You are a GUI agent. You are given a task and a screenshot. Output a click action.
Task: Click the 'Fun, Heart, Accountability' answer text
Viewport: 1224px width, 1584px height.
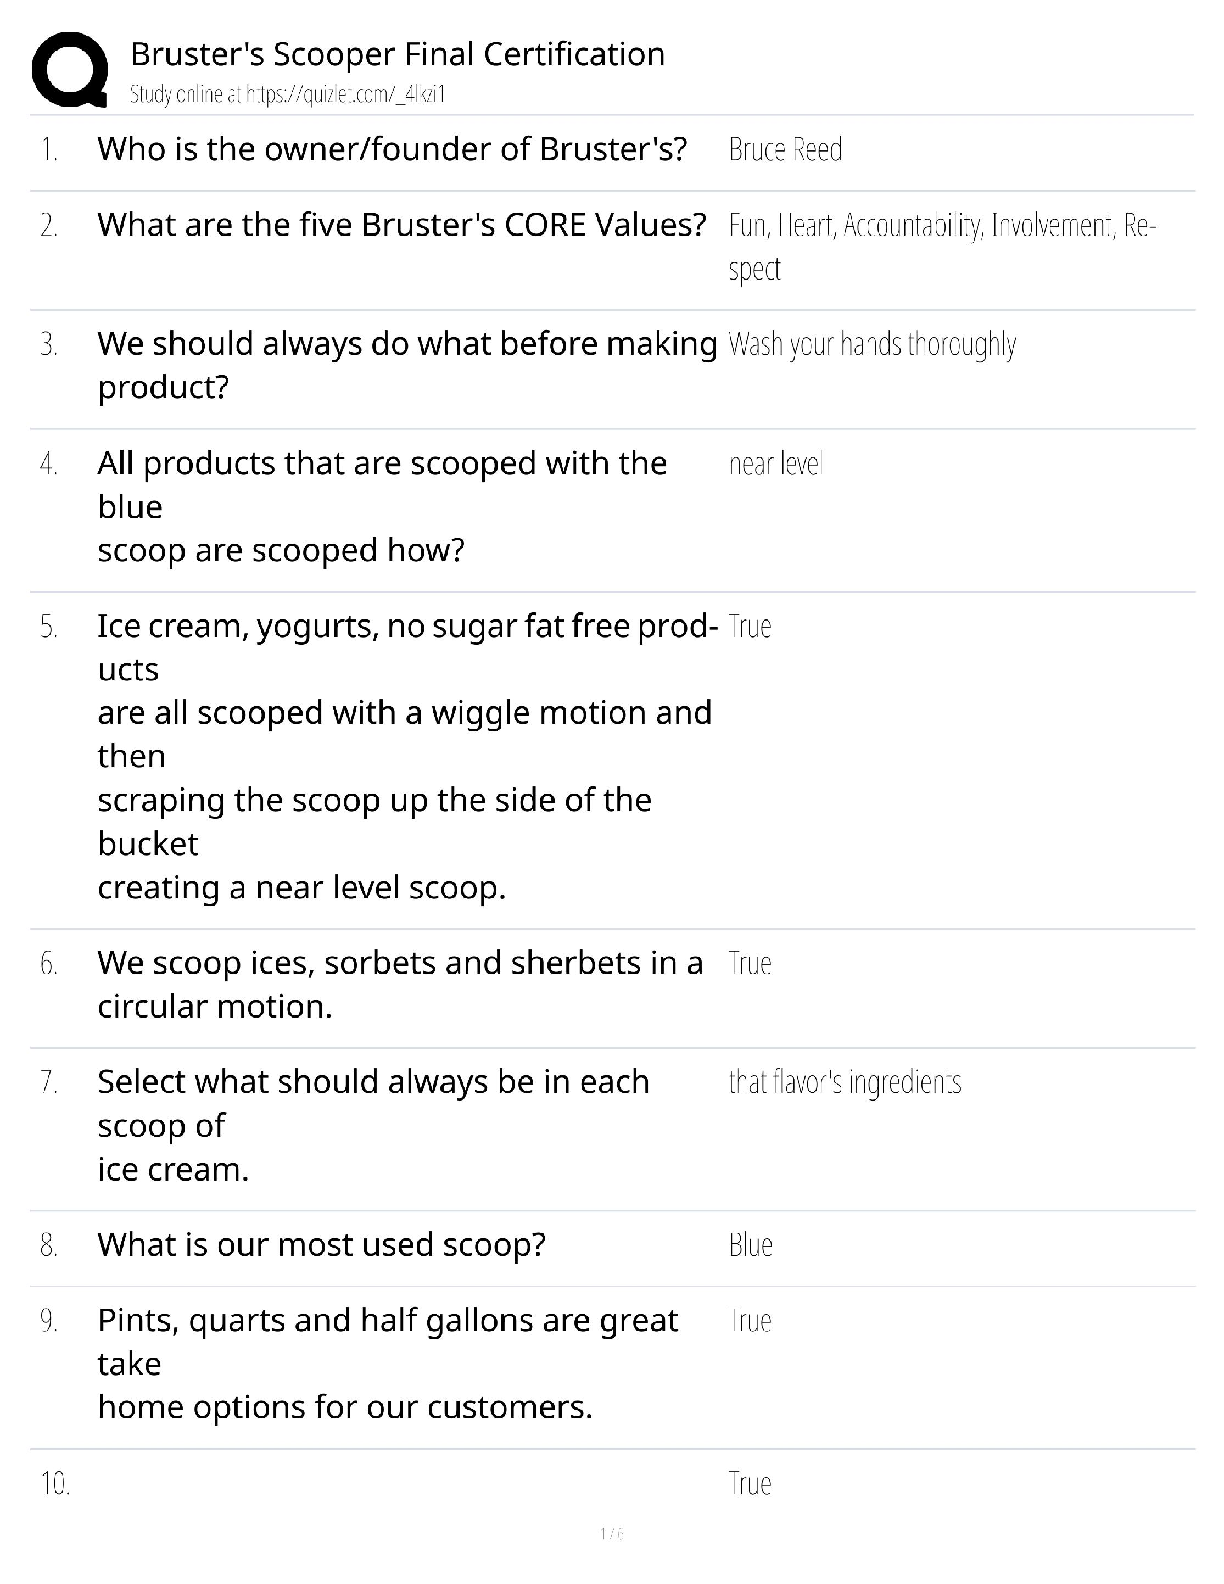940,227
